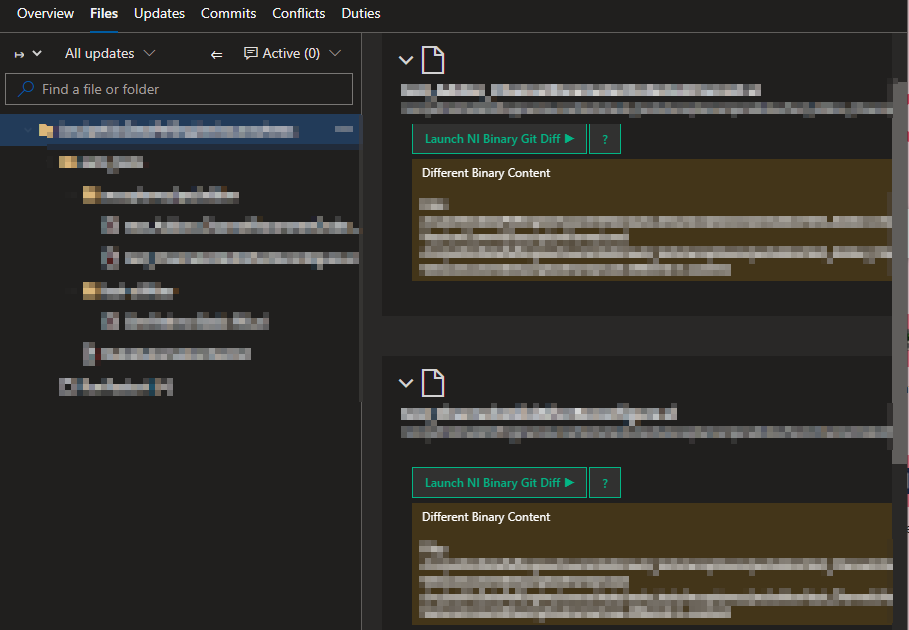
Task: Open the All updates dropdown
Action: 110,53
